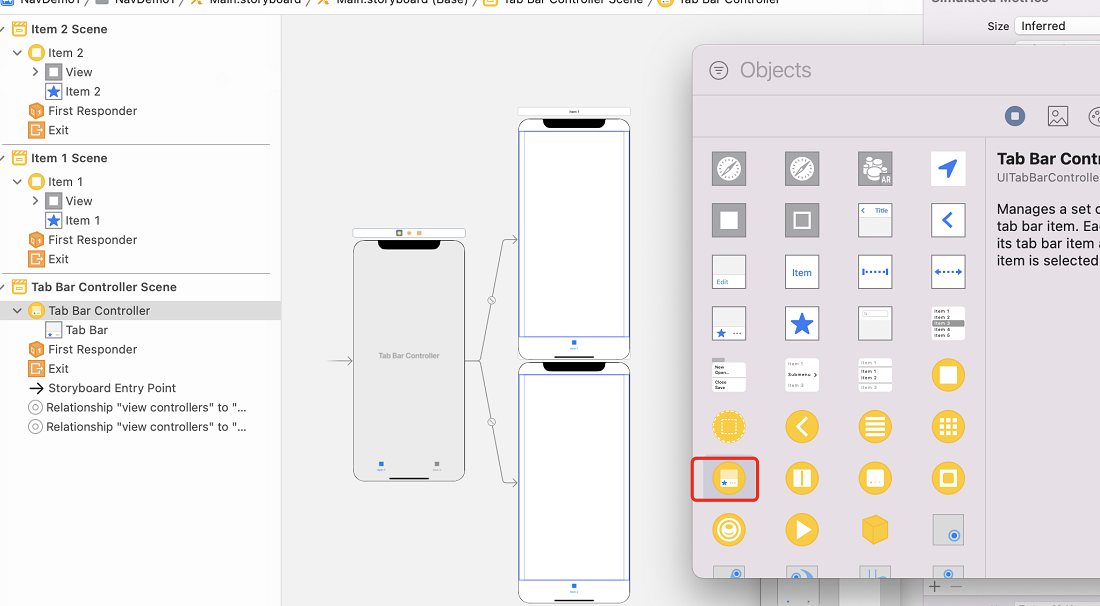Choose the Container View object icon
This screenshot has height=606, width=1100.
pyautogui.click(x=802, y=220)
